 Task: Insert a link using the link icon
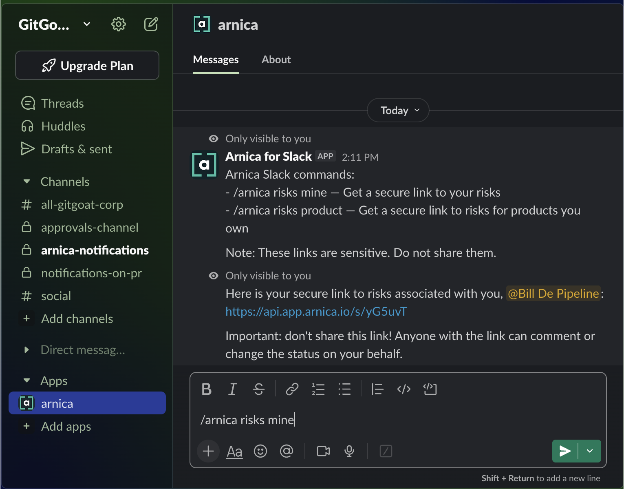tap(292, 389)
